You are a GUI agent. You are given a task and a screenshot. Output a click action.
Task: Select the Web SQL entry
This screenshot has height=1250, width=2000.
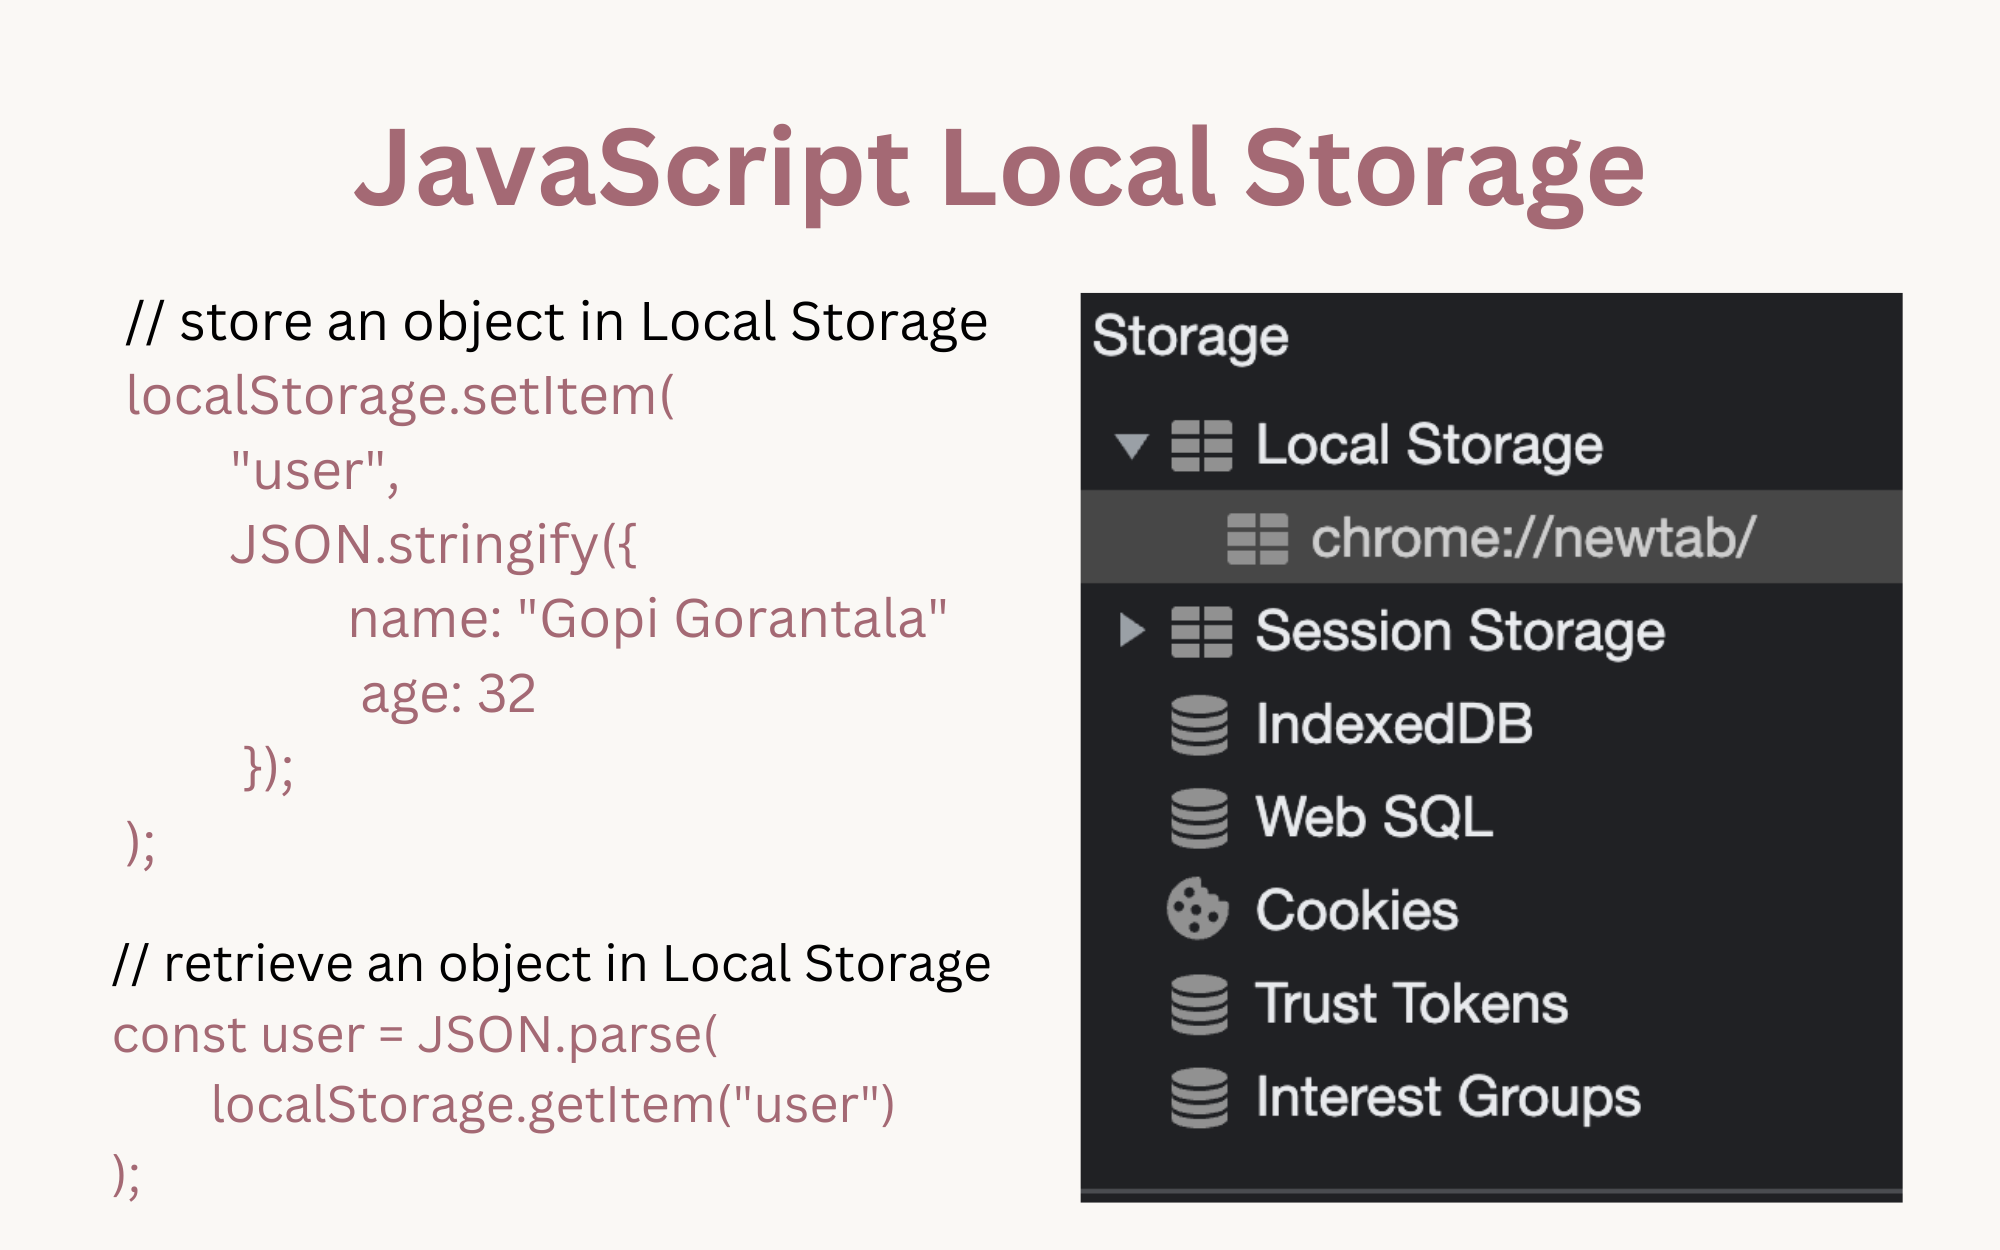[x=1374, y=818]
